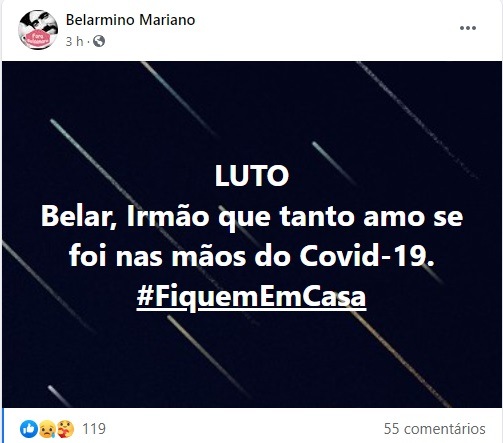Click the globe public privacy icon

pyautogui.click(x=99, y=41)
